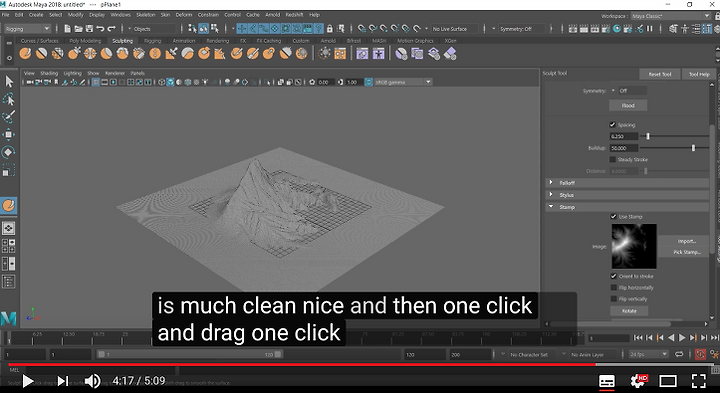This screenshot has height=393, width=720.
Task: Select the Flatten sculpt tool in the shelf
Action: [x=106, y=54]
